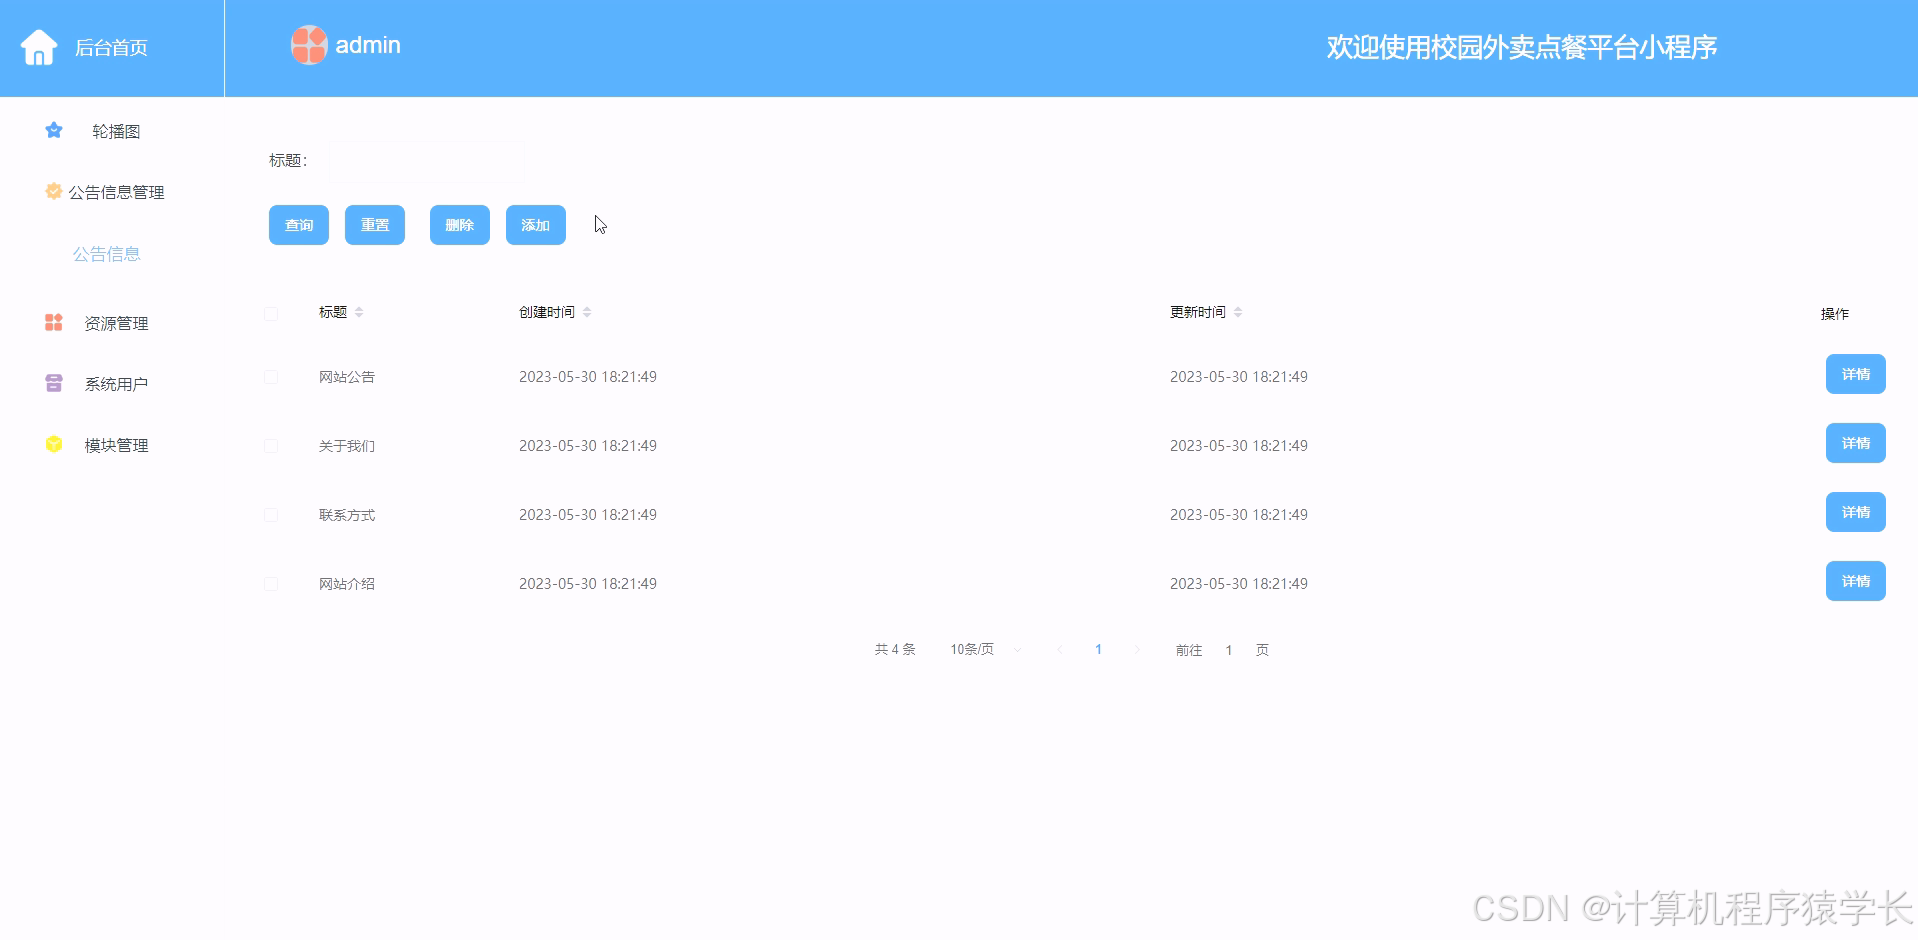Focus the 标题 search input field
This screenshot has width=1918, height=940.
point(427,160)
